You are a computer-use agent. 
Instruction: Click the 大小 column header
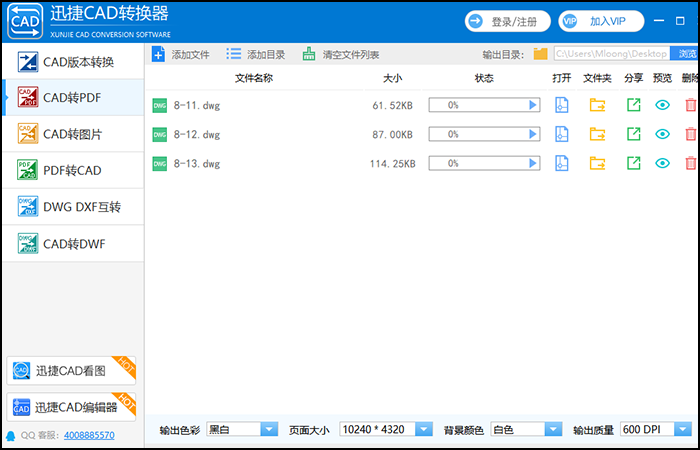pos(392,78)
